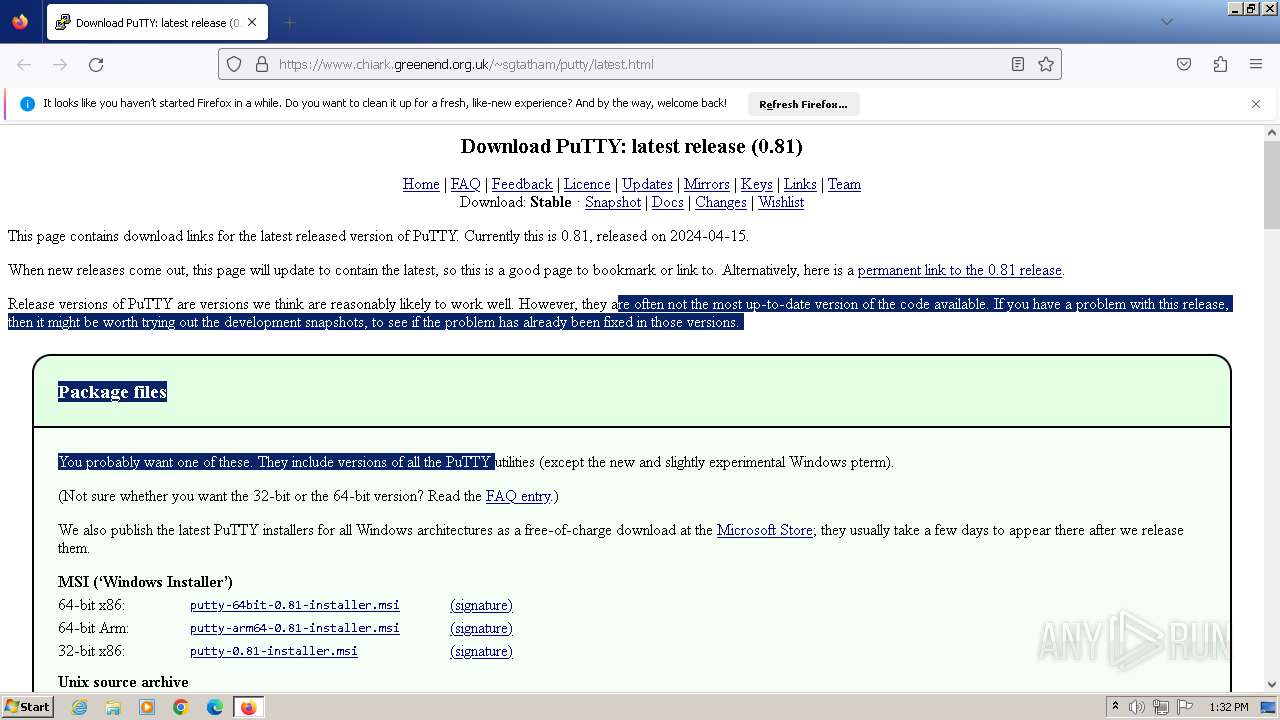This screenshot has width=1280, height=720.
Task: Click the Package files heading
Action: tap(112, 392)
